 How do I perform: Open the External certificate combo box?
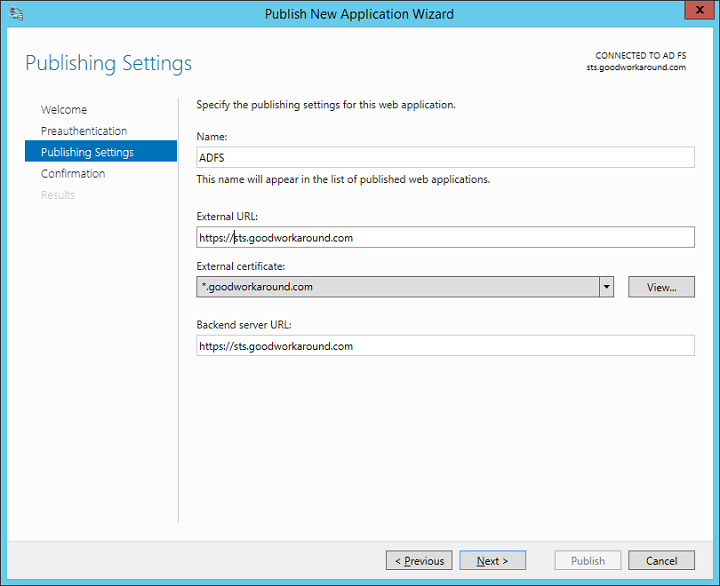pos(398,287)
